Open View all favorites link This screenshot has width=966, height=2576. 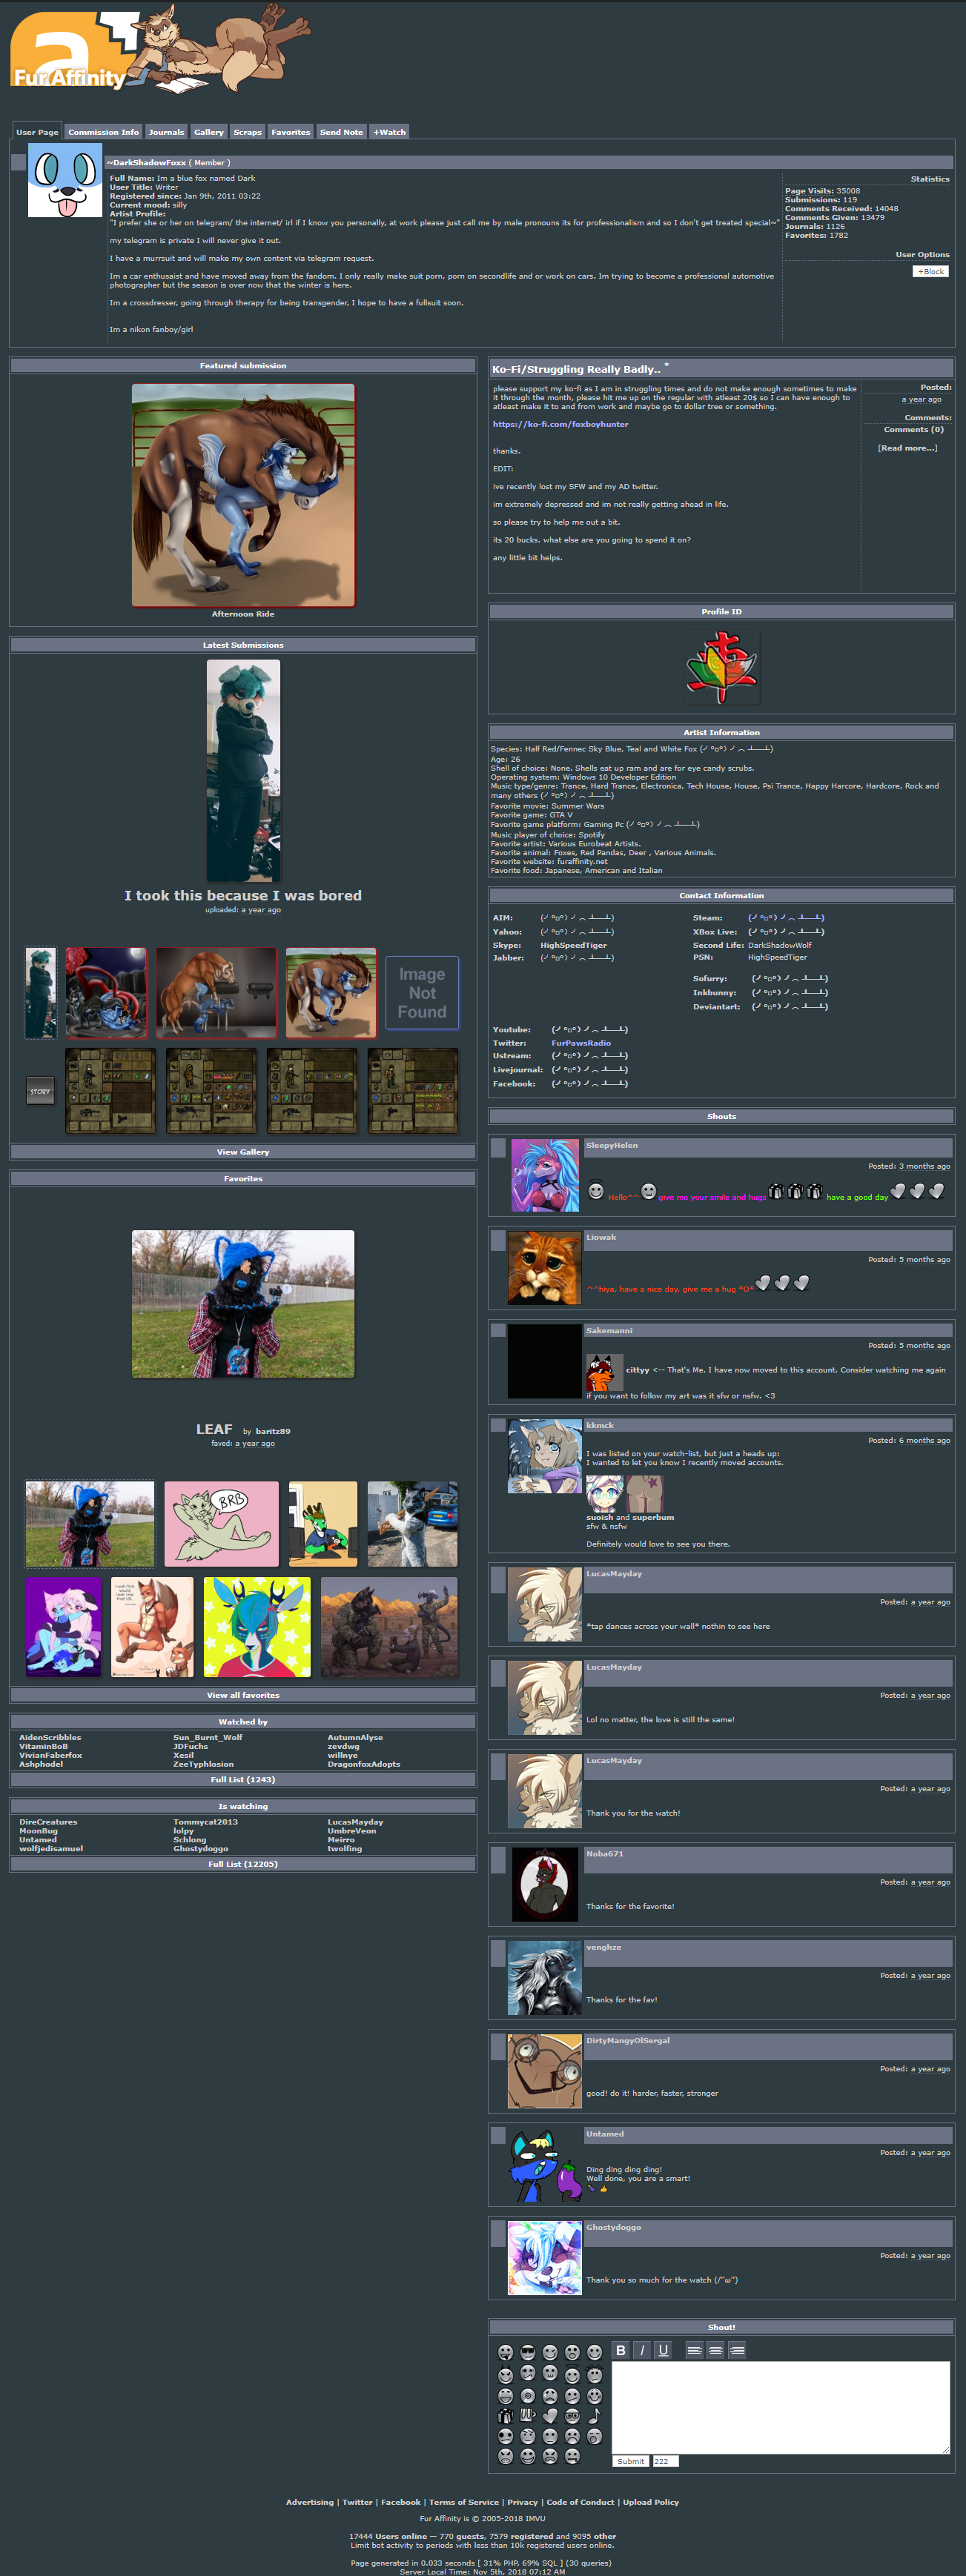tap(243, 1695)
